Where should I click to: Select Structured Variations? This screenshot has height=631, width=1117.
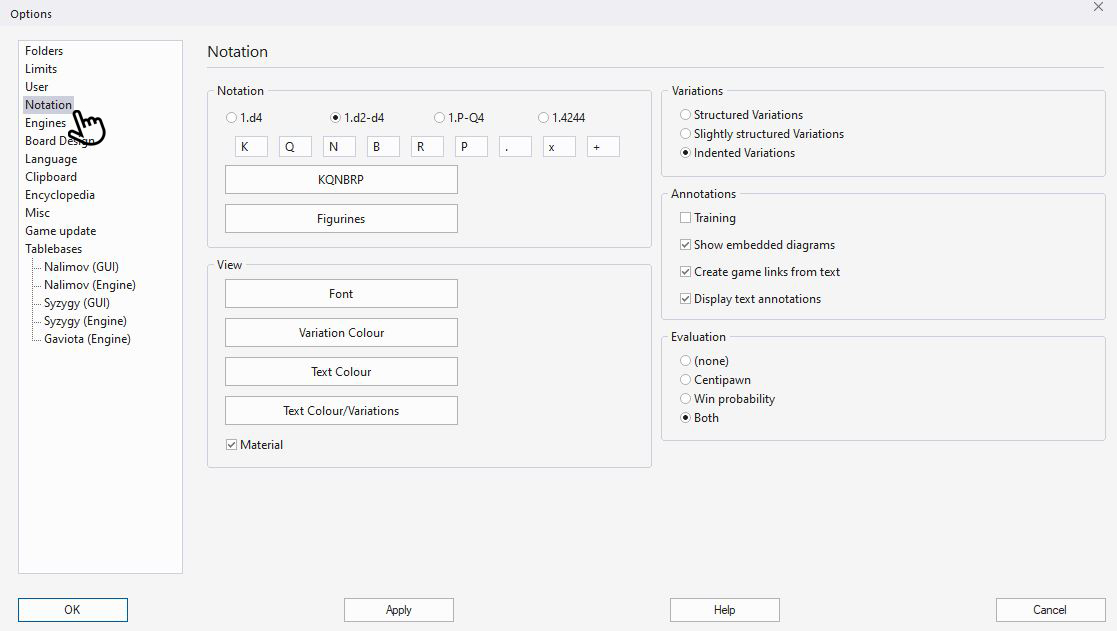[x=742, y=115]
